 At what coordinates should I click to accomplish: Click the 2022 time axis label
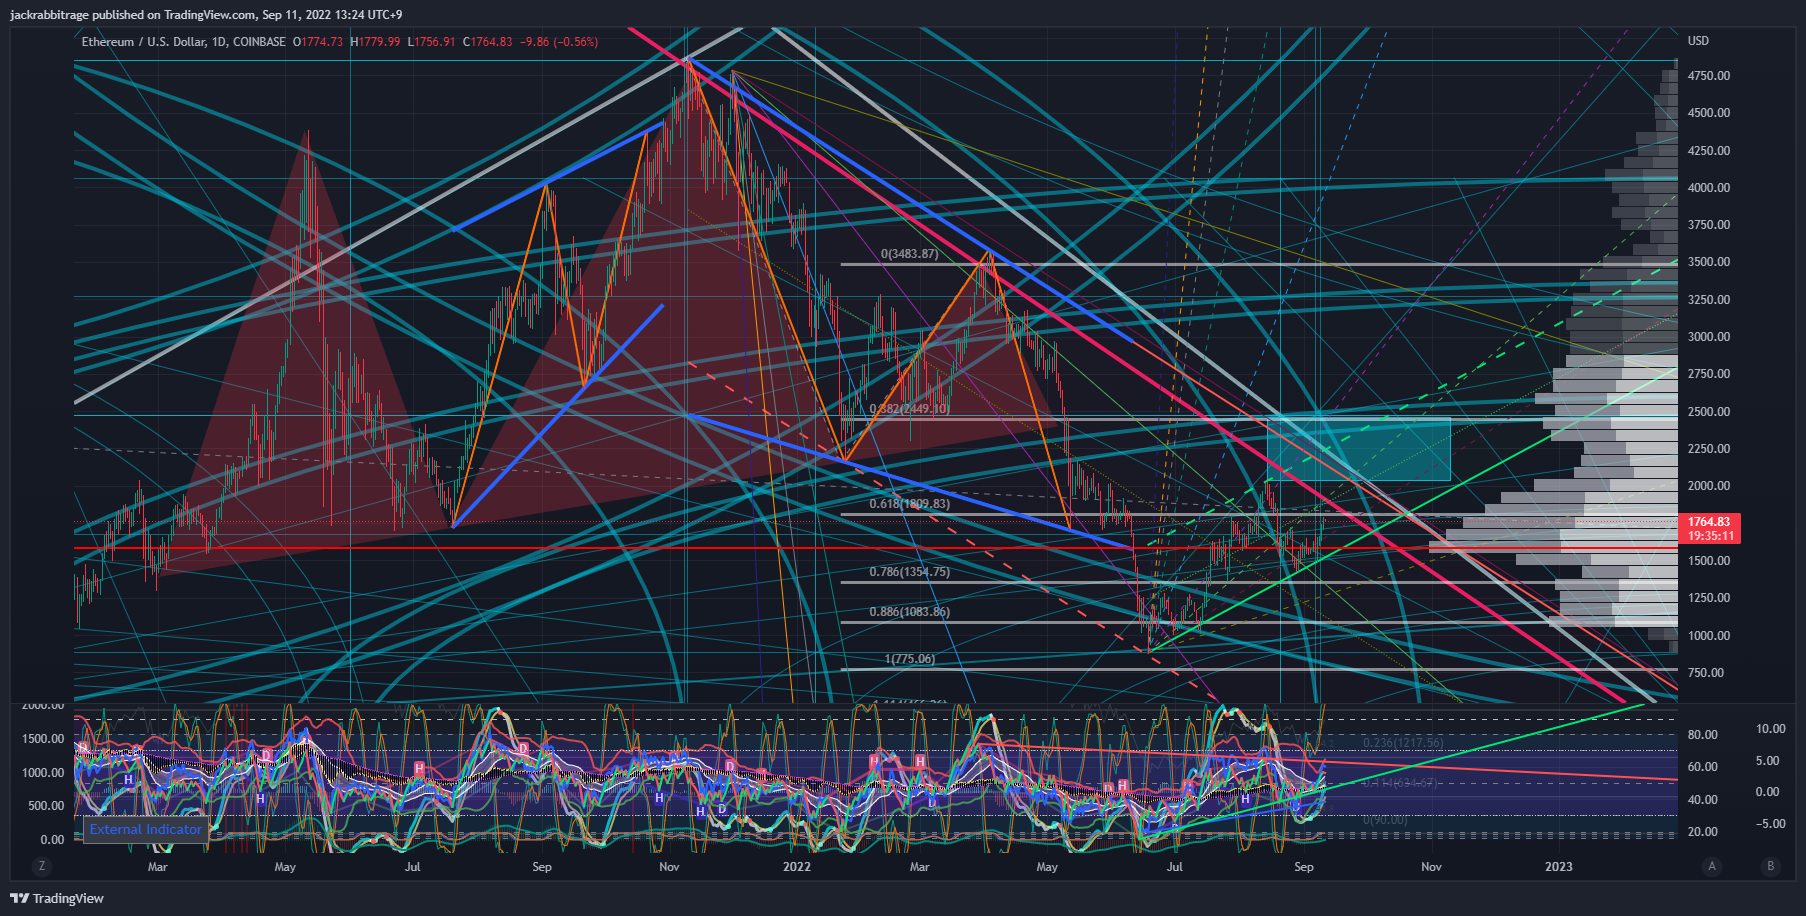(x=797, y=867)
